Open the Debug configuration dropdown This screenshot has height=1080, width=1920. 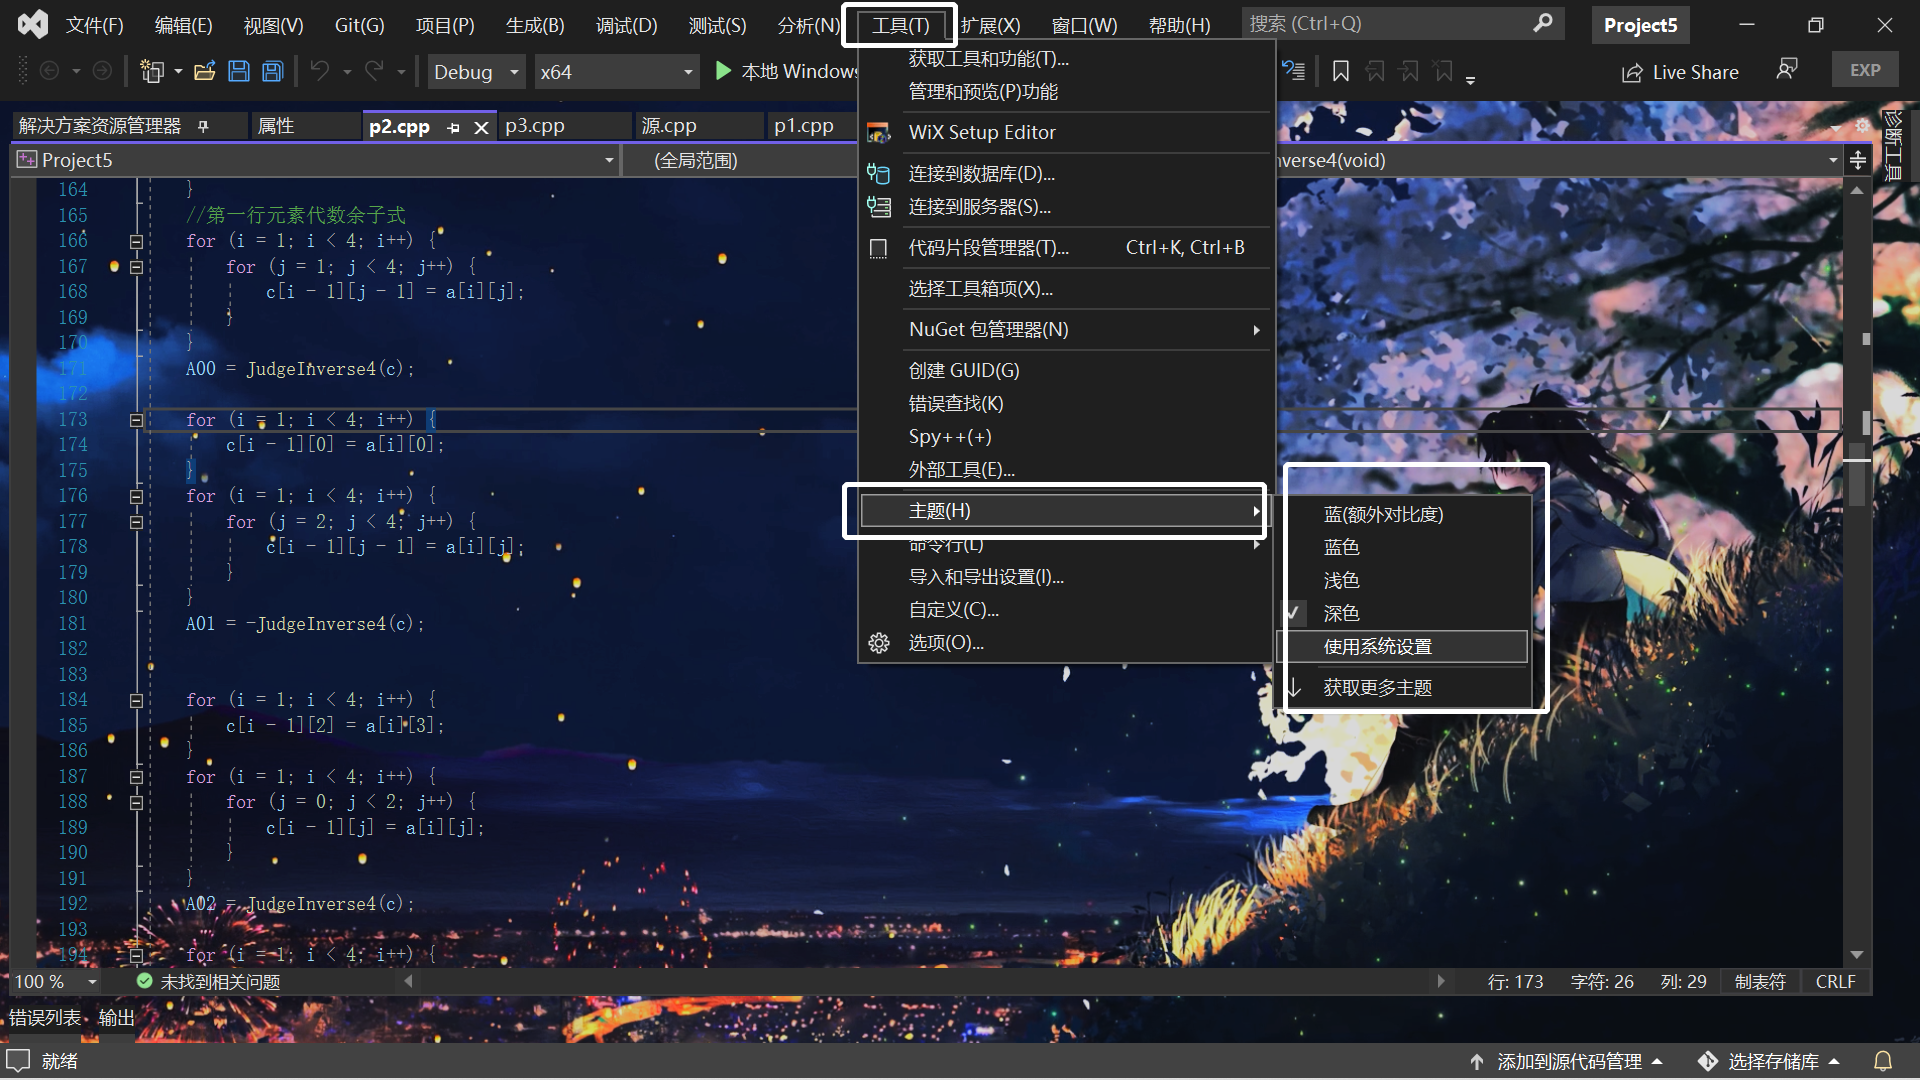coord(475,71)
